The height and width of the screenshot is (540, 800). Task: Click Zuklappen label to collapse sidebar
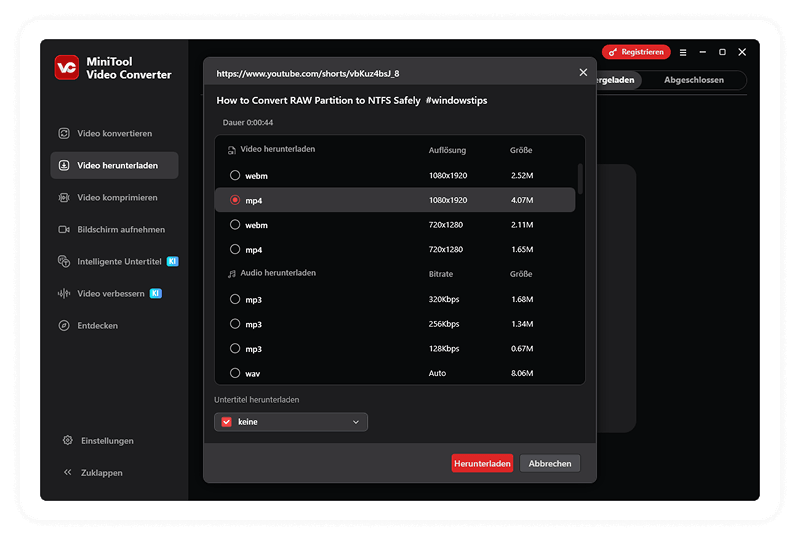pyautogui.click(x=102, y=473)
